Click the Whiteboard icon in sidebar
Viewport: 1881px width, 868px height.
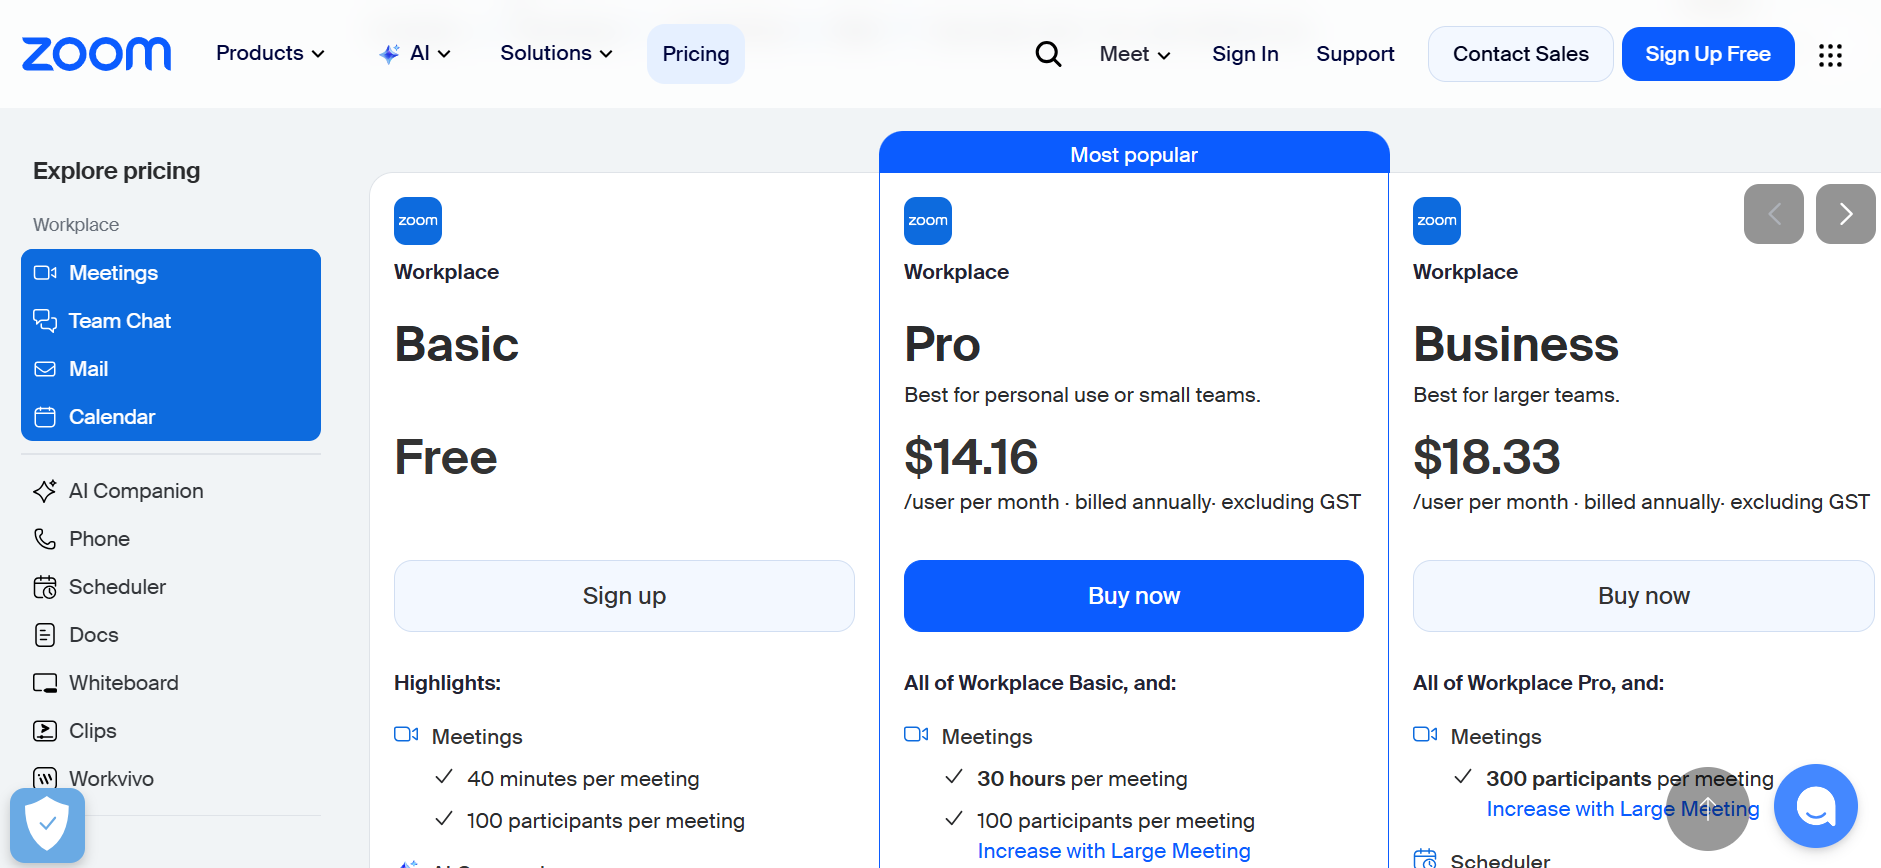click(x=45, y=683)
